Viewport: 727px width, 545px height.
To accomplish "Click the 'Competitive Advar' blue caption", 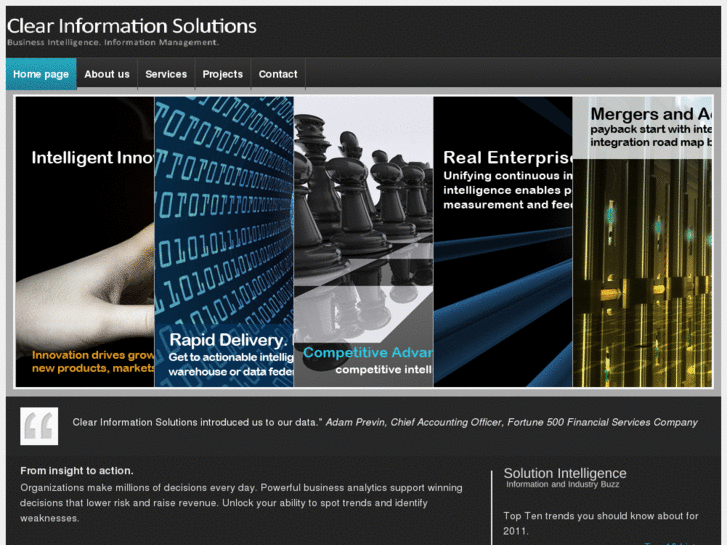I will click(x=368, y=353).
